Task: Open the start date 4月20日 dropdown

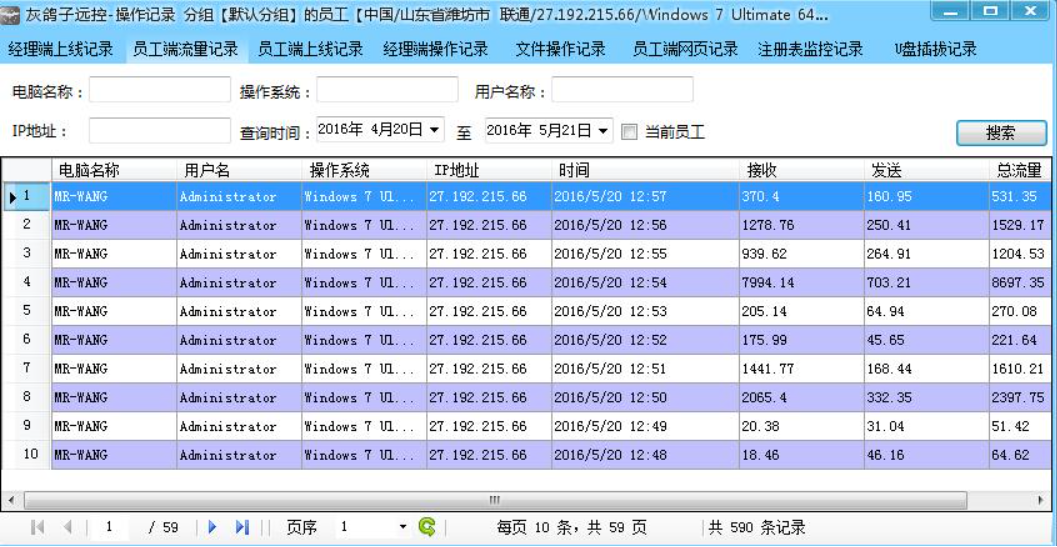Action: [435, 130]
